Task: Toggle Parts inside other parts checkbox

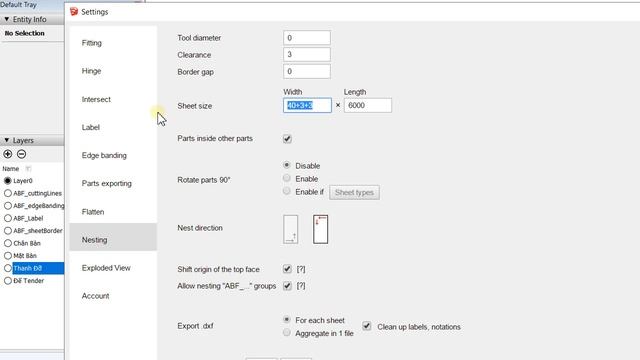Action: 287,139
